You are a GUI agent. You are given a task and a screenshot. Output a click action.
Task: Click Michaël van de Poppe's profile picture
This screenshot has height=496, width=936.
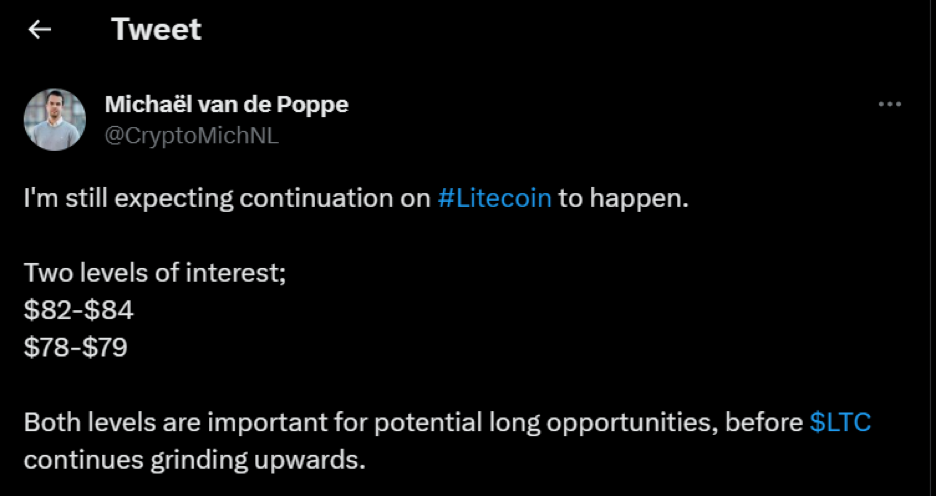click(54, 120)
